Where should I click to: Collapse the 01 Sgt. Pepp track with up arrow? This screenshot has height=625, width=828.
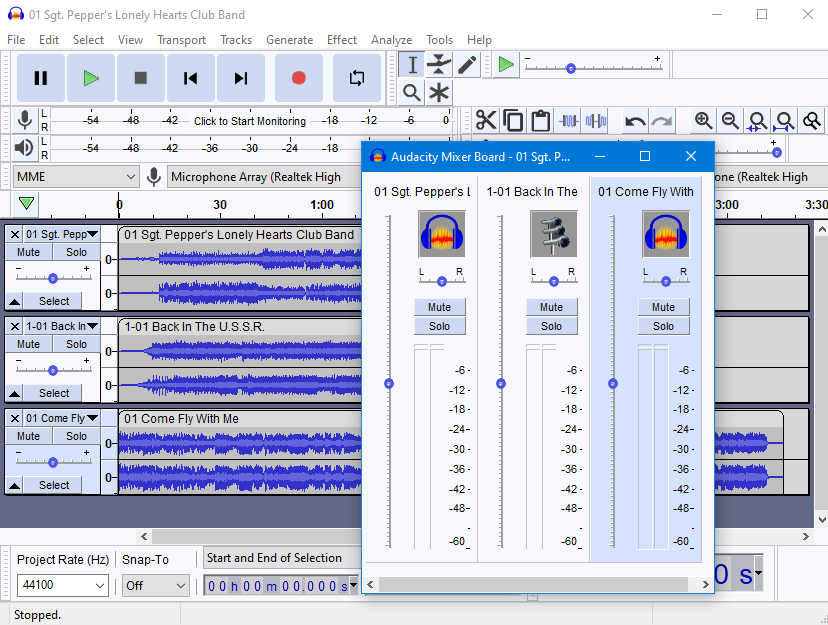[x=14, y=301]
